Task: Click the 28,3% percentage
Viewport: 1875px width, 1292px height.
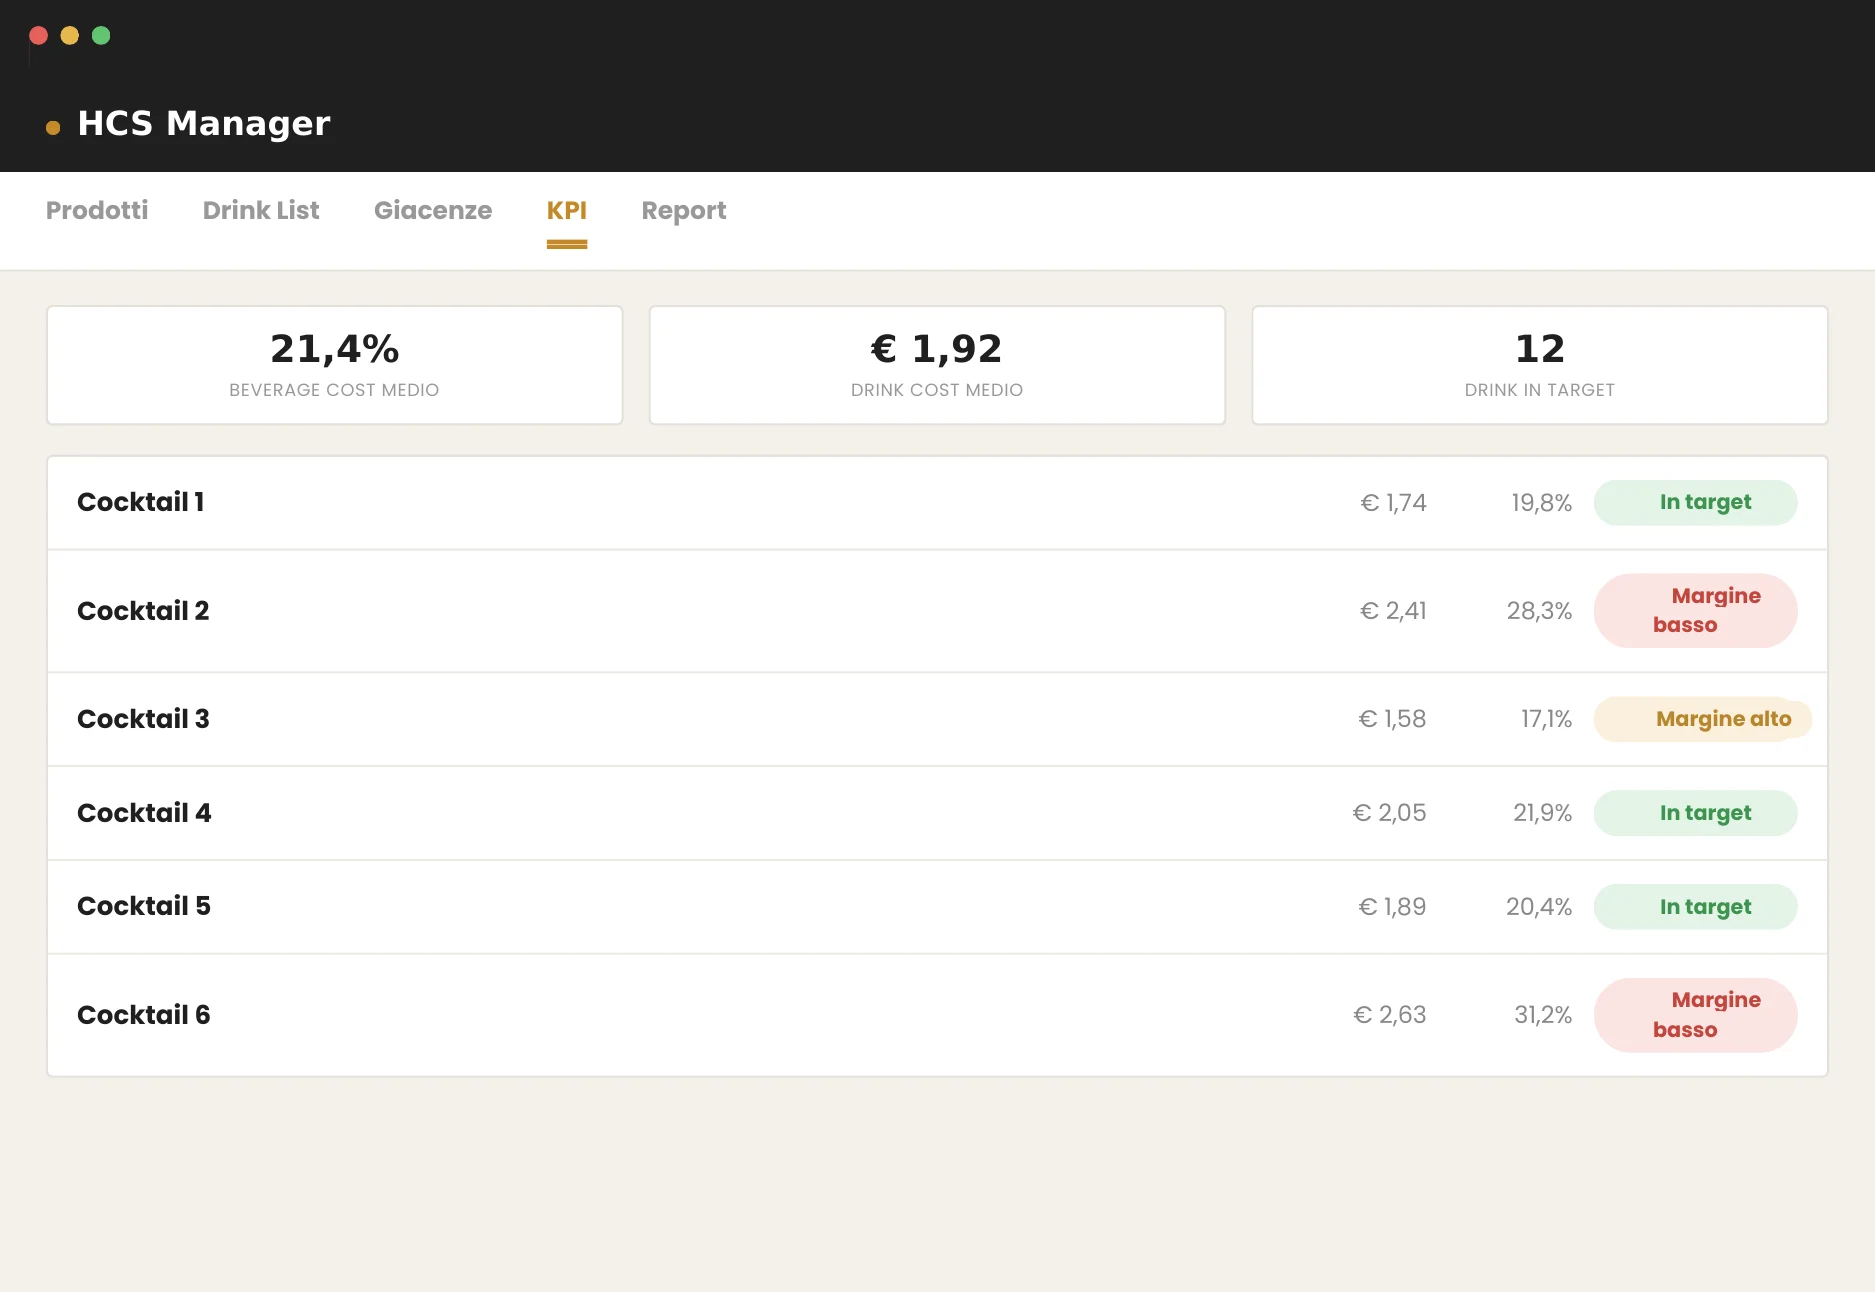Action: [x=1539, y=611]
